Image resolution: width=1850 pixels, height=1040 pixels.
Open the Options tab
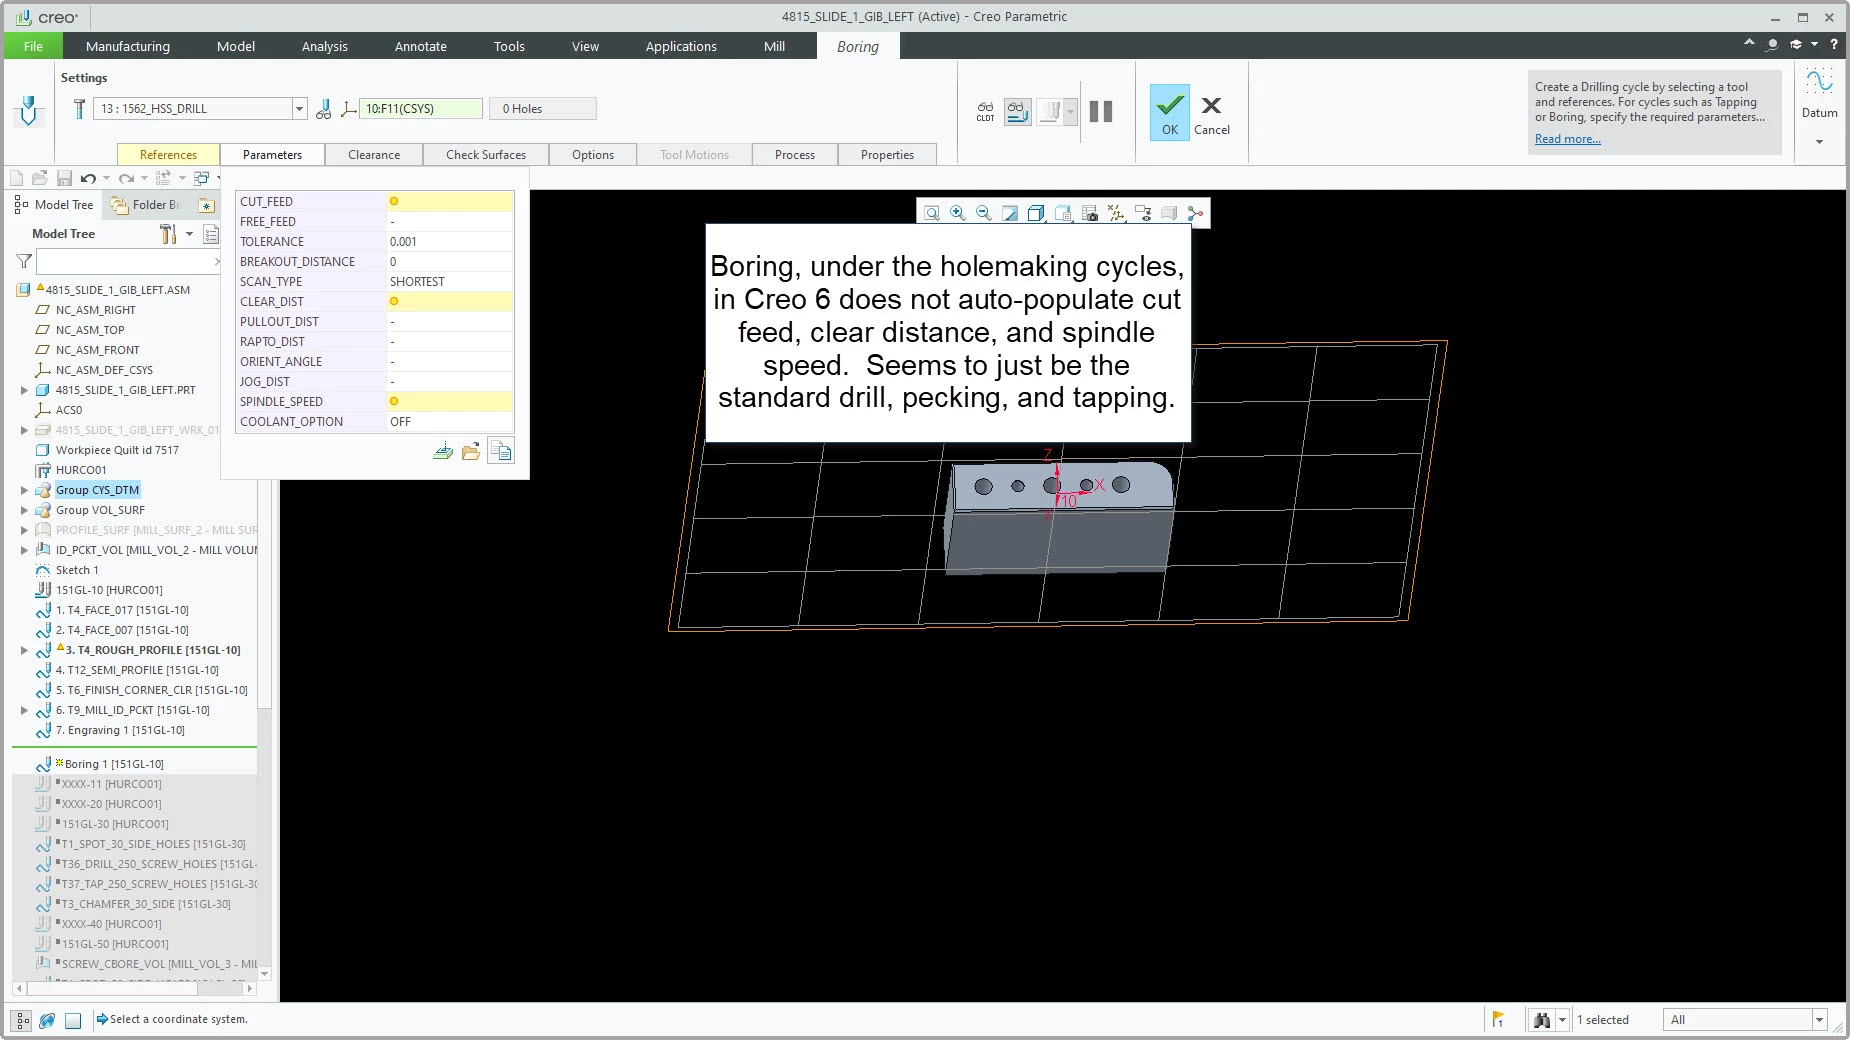pos(593,155)
